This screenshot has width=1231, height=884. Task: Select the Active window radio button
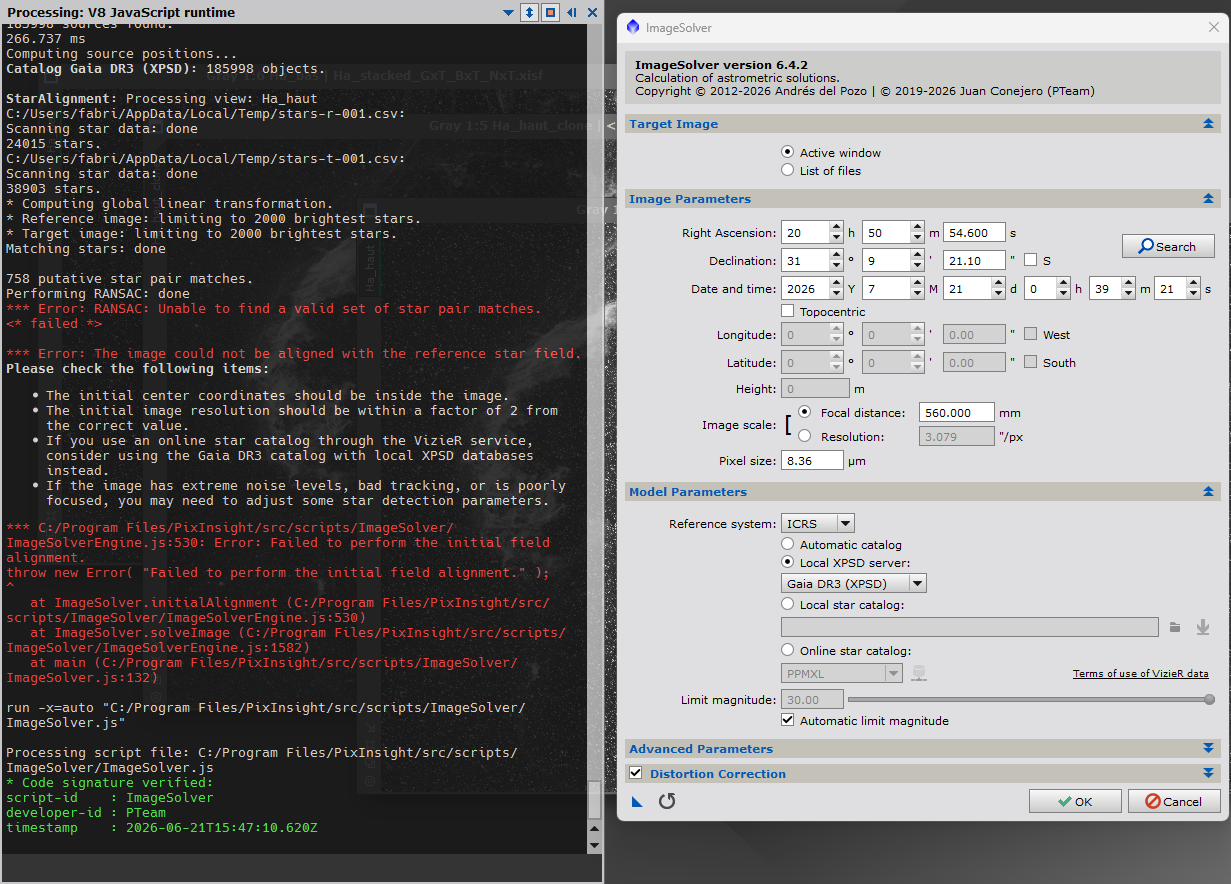[x=788, y=153]
